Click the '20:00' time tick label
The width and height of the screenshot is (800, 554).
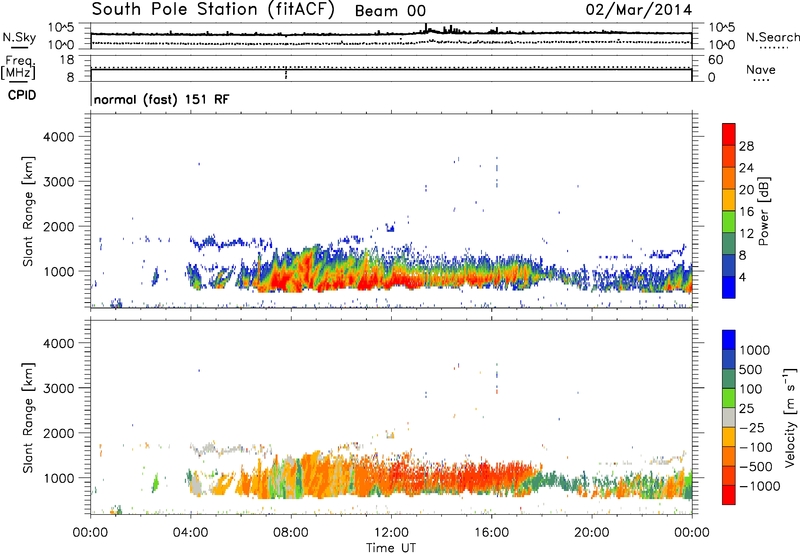[591, 533]
